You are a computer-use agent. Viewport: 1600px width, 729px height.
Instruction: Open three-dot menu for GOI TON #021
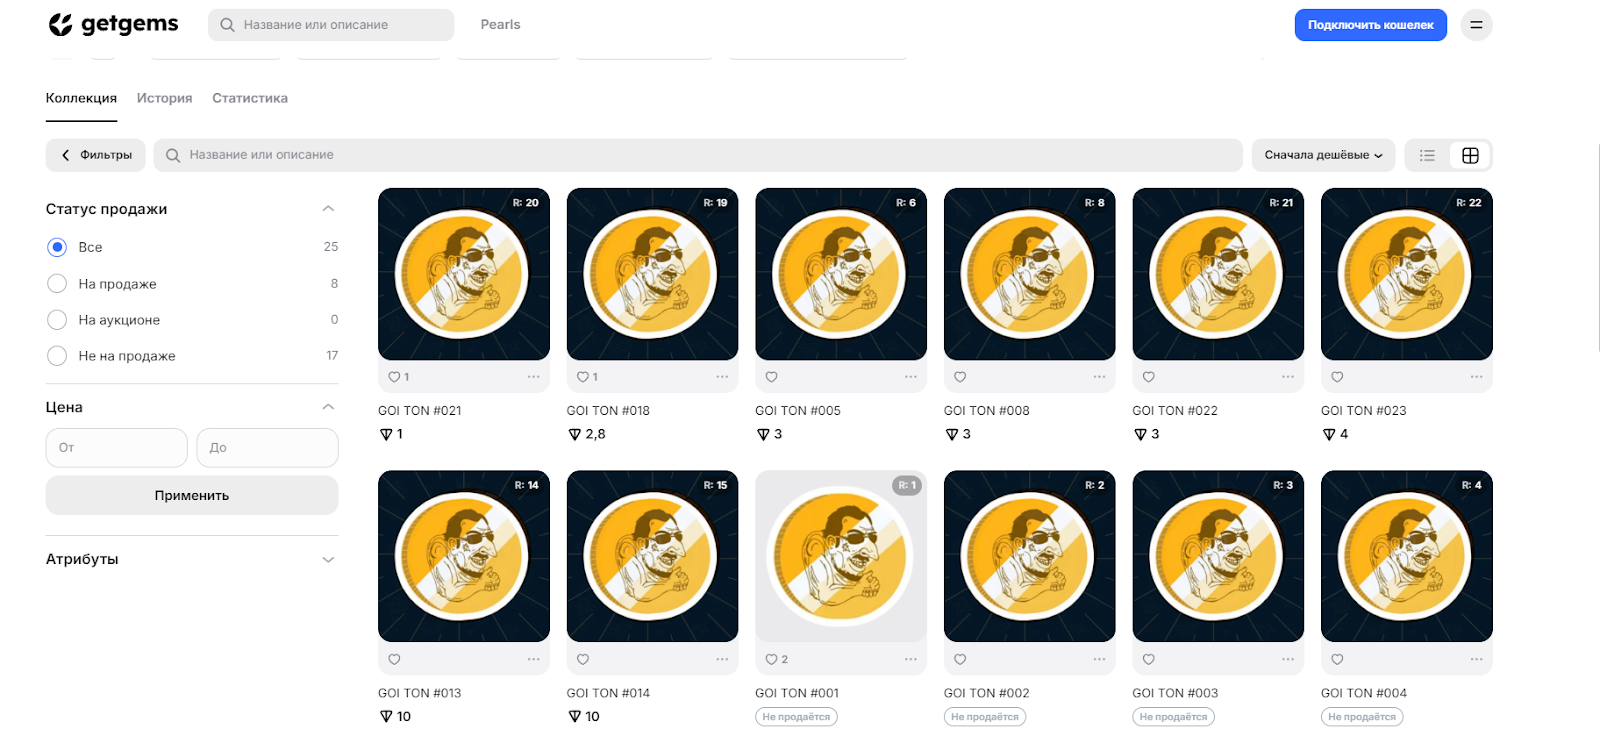coord(534,377)
